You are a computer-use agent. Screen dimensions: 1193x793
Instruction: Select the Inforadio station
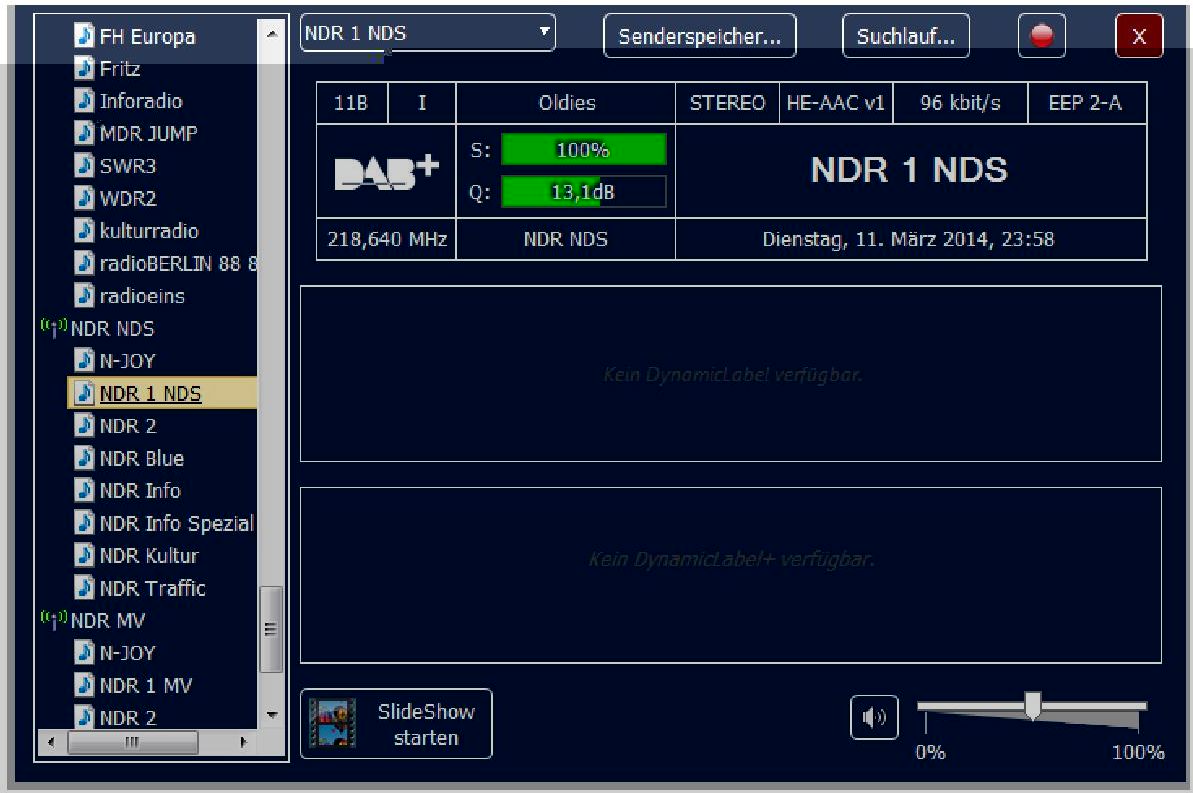140,101
